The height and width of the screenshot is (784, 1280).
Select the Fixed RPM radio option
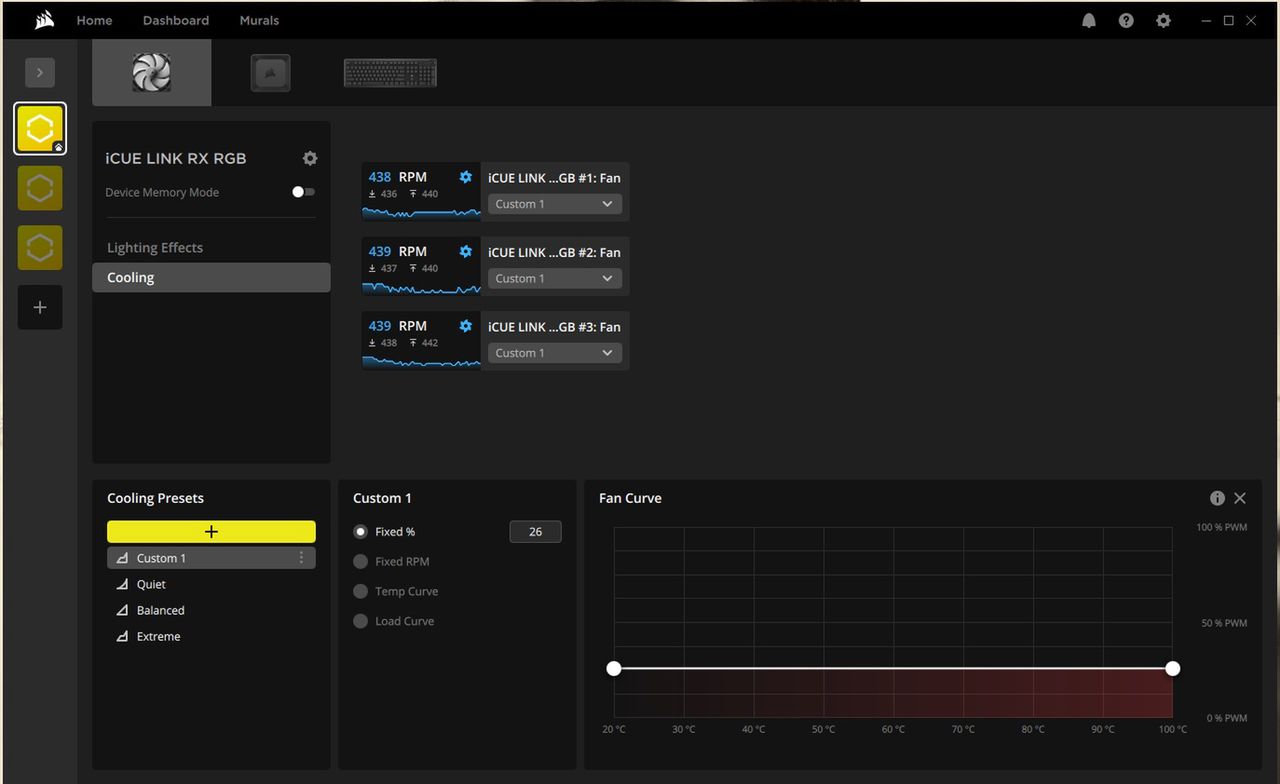tap(361, 562)
